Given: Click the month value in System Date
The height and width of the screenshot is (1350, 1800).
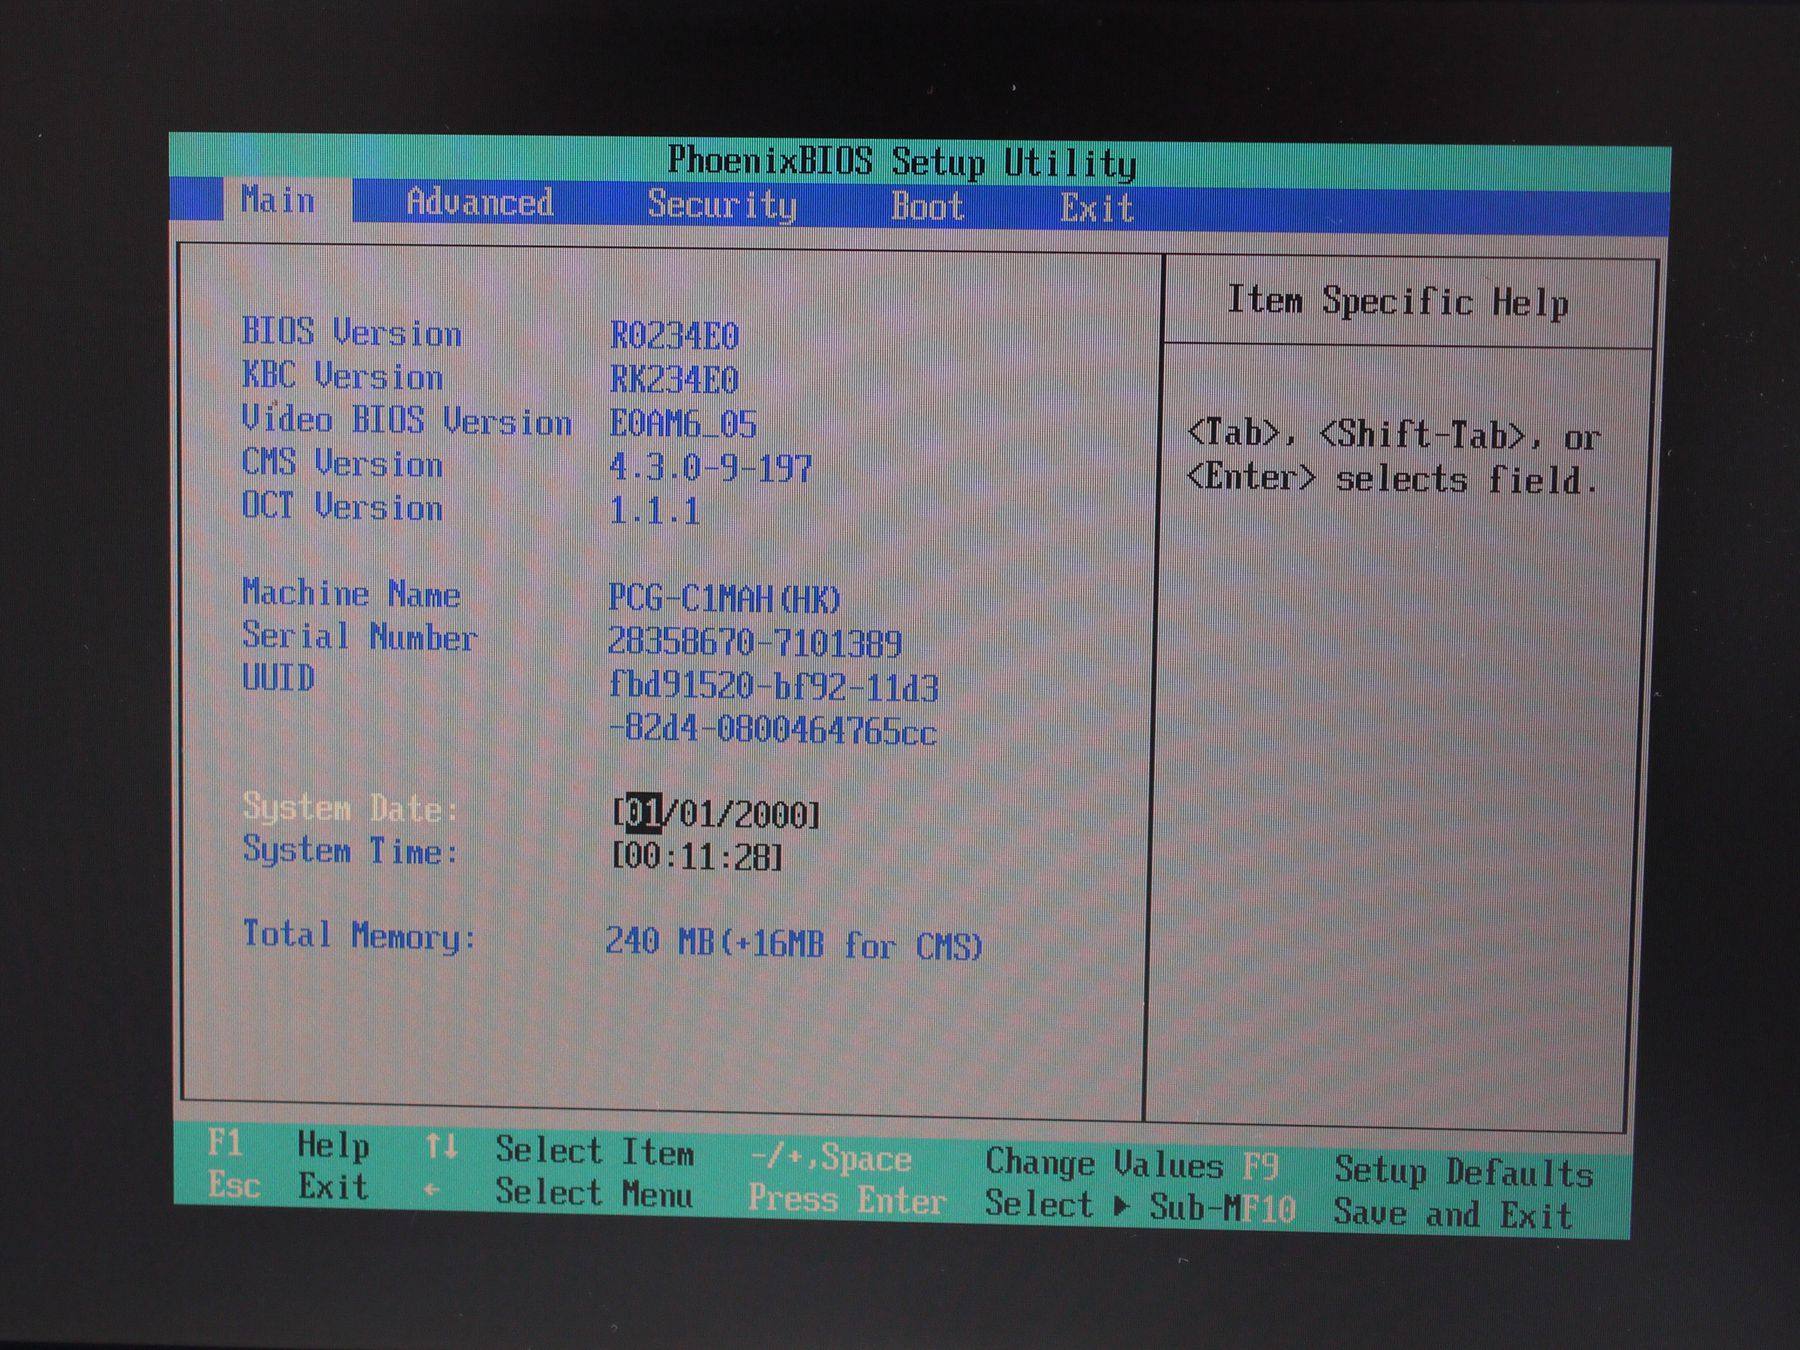Looking at the screenshot, I should tap(647, 813).
